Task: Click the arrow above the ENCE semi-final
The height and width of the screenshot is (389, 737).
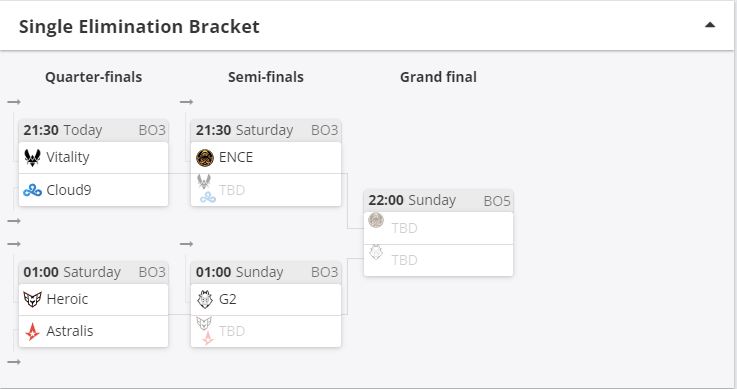Action: (187, 102)
